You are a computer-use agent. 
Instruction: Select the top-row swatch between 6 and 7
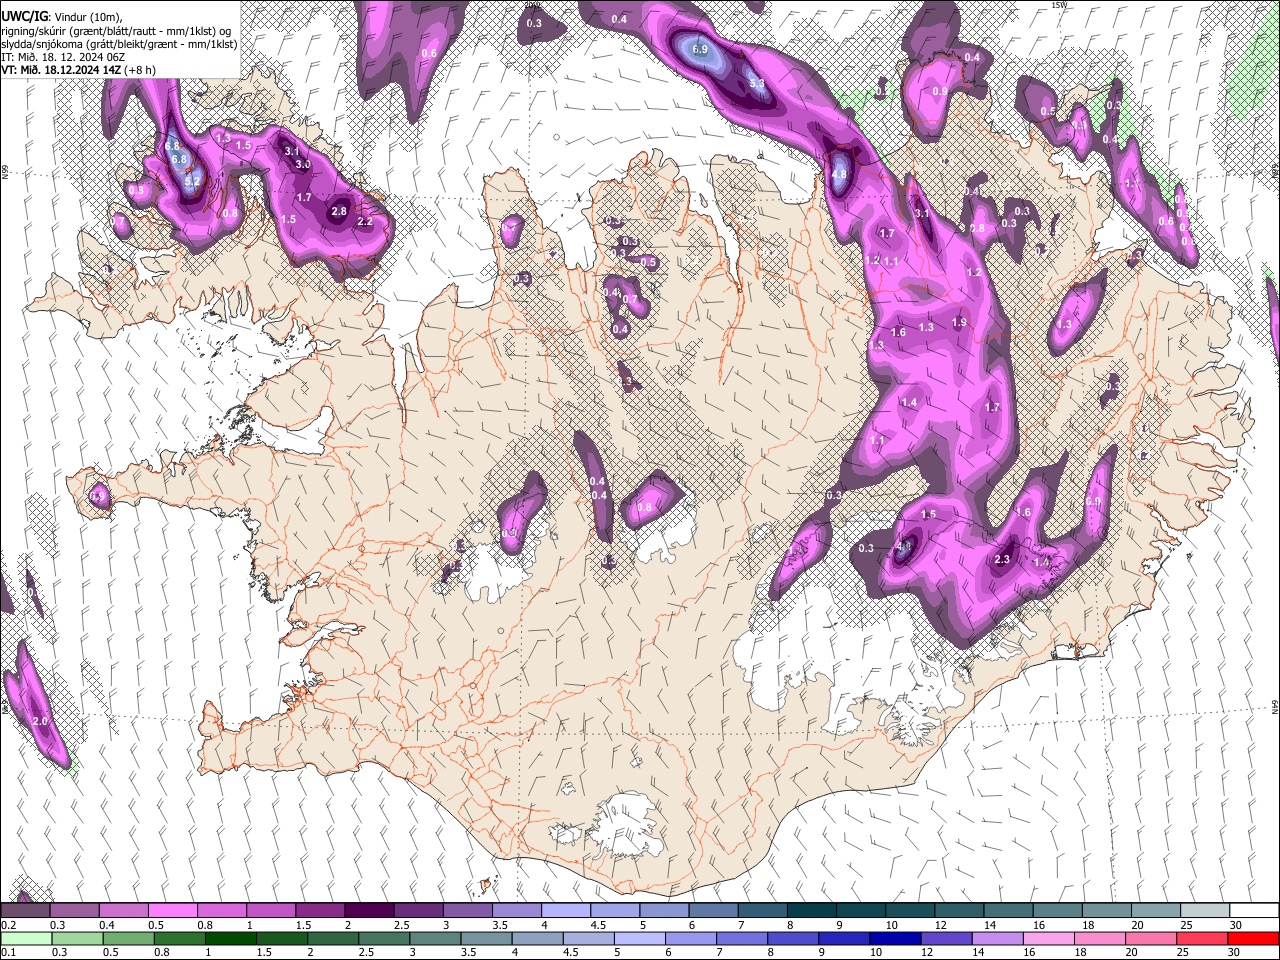point(712,910)
